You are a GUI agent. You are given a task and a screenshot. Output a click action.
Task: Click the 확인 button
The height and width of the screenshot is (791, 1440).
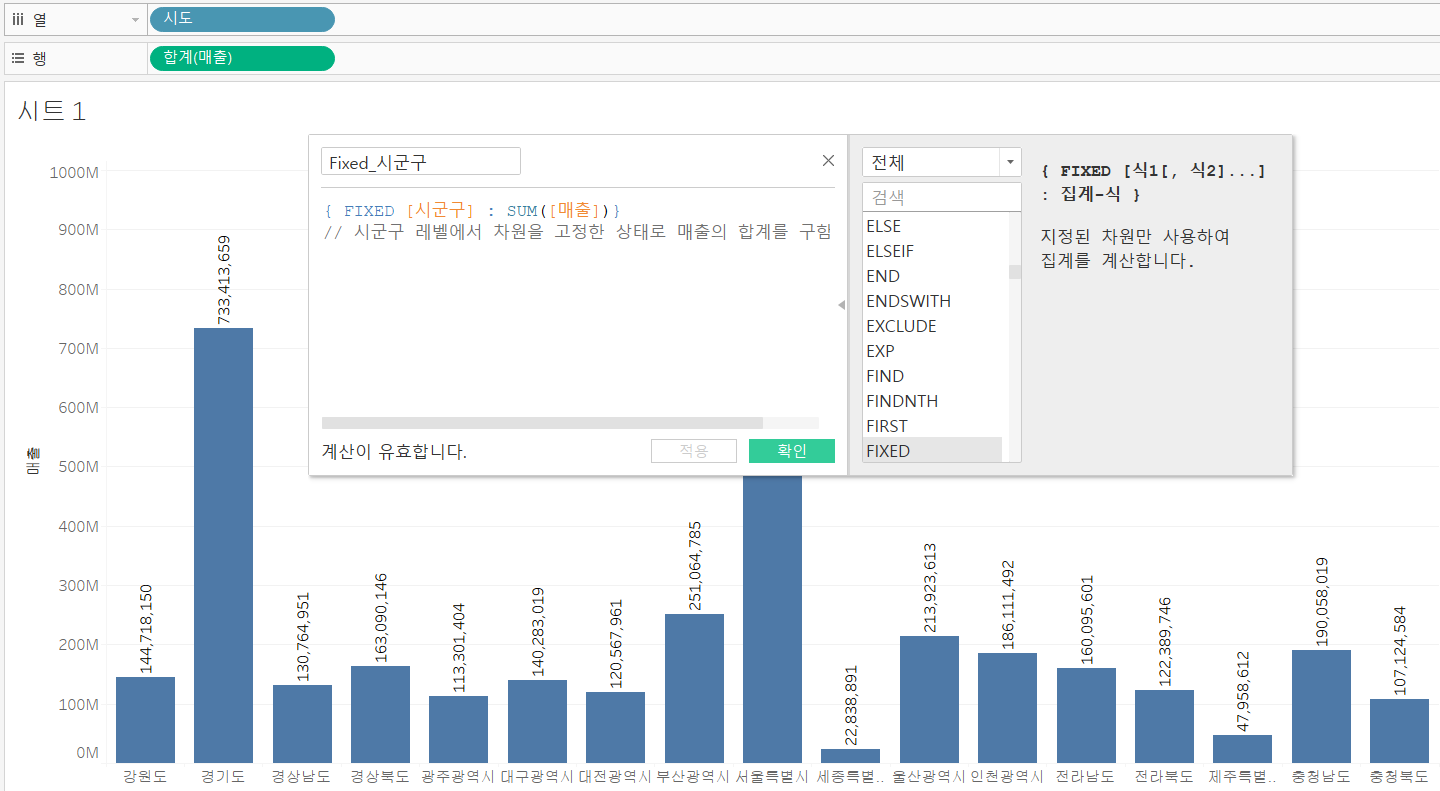791,451
